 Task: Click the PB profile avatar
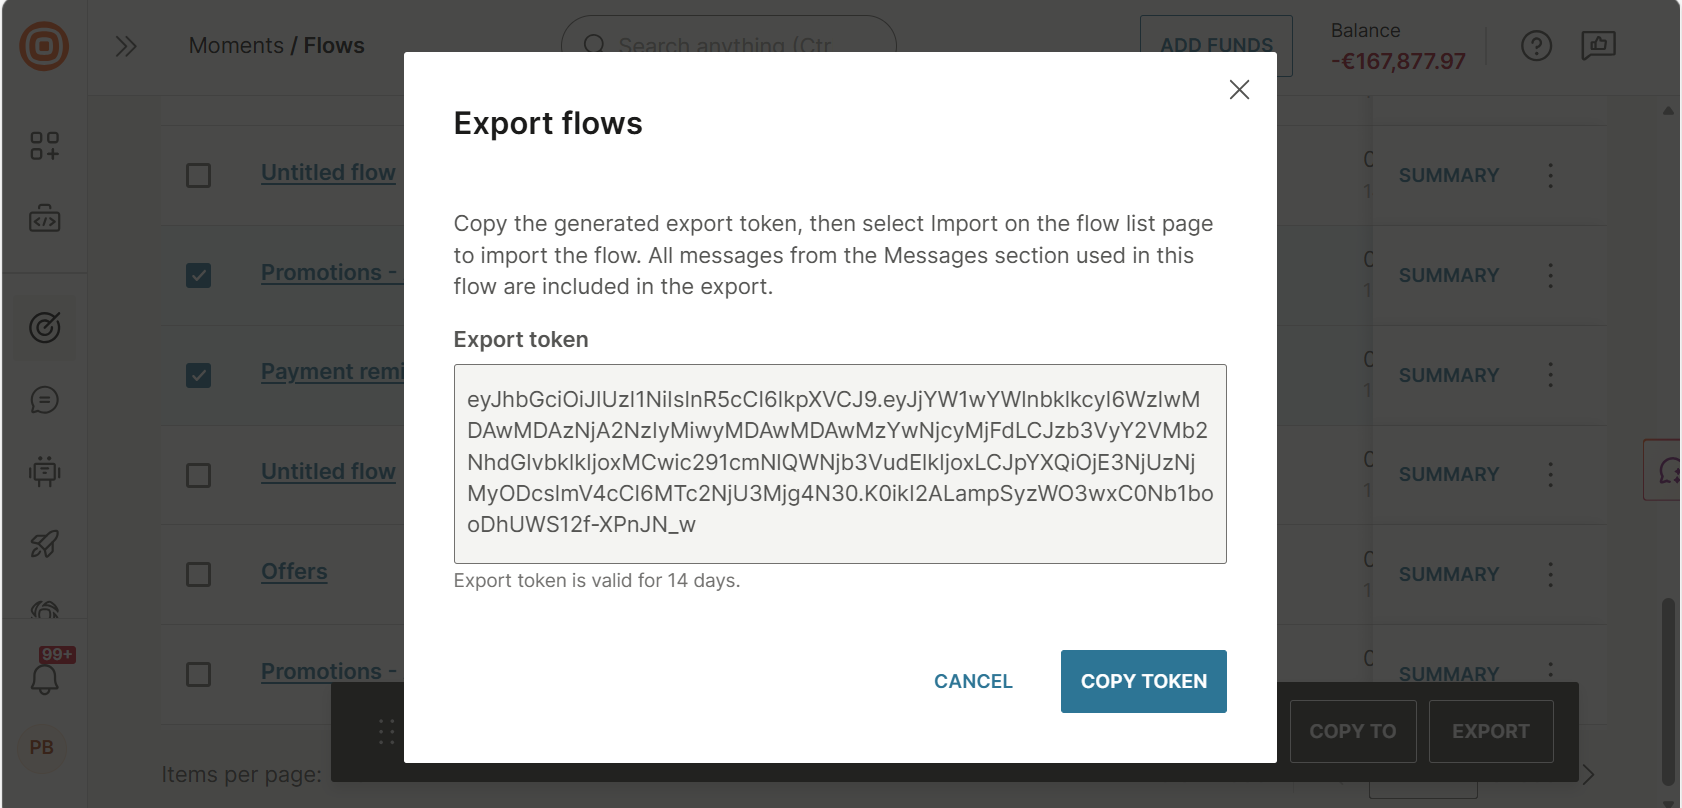point(41,748)
